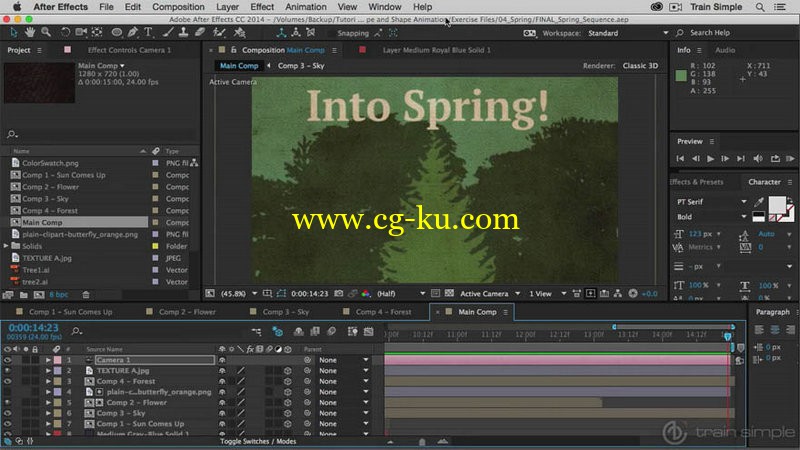
Task: Select the Ellipse shape tool
Action: pos(117,33)
